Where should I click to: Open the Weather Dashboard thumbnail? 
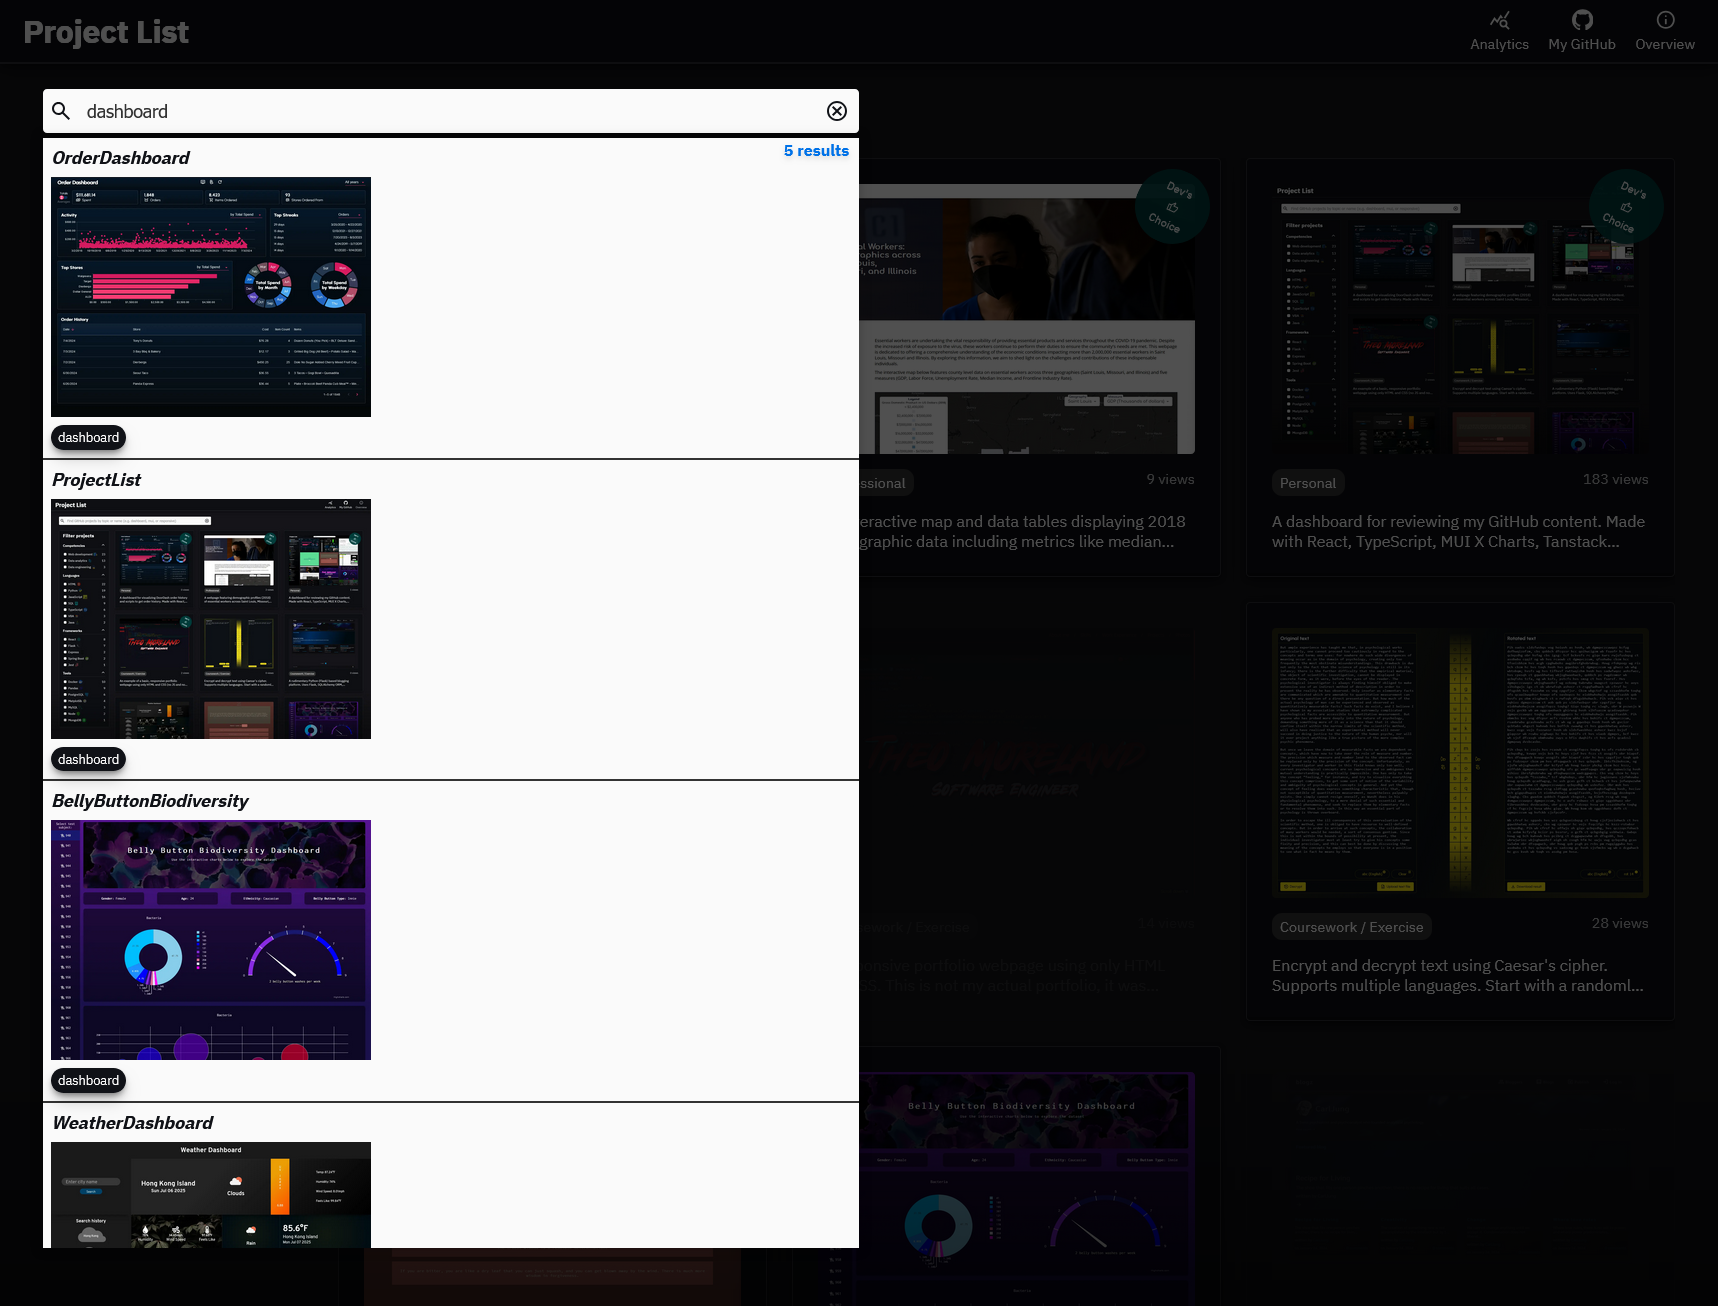point(211,1195)
